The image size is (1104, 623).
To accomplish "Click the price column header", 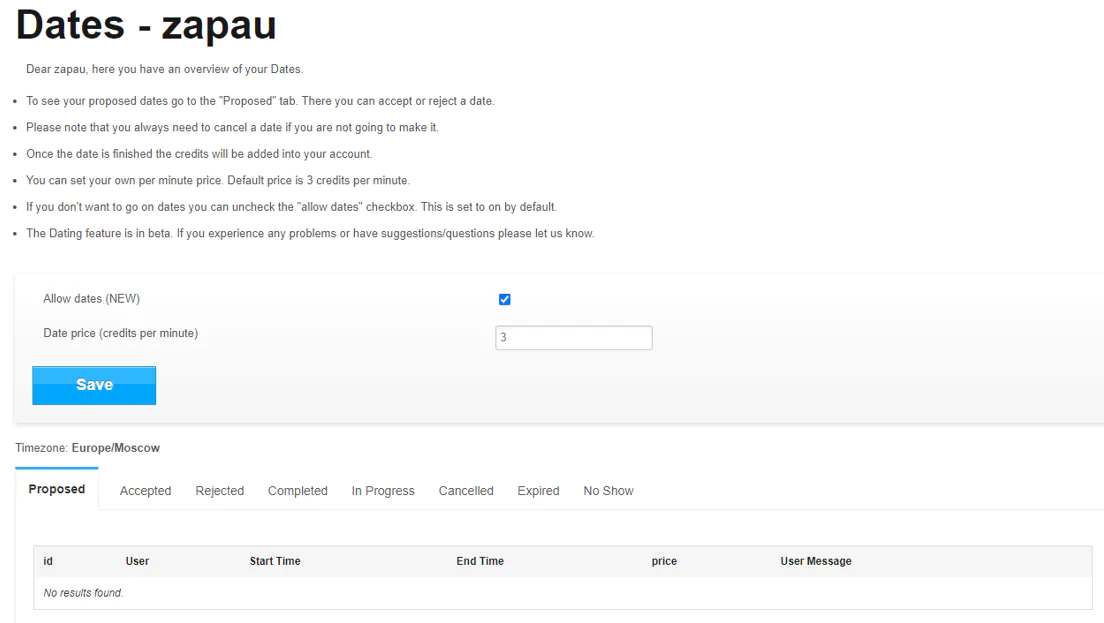I will [664, 561].
